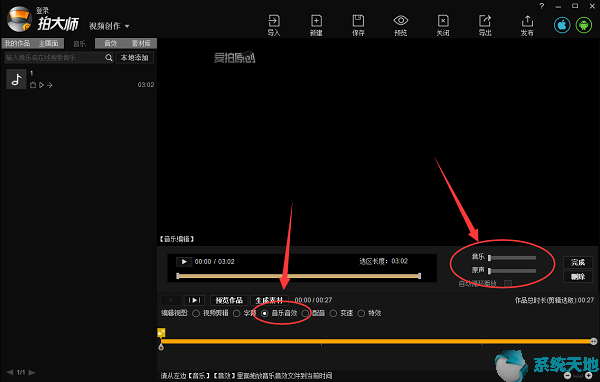Viewport: 600px width, 382px height.
Task: Click the magnifier search icon
Action: pyautogui.click(x=109, y=57)
